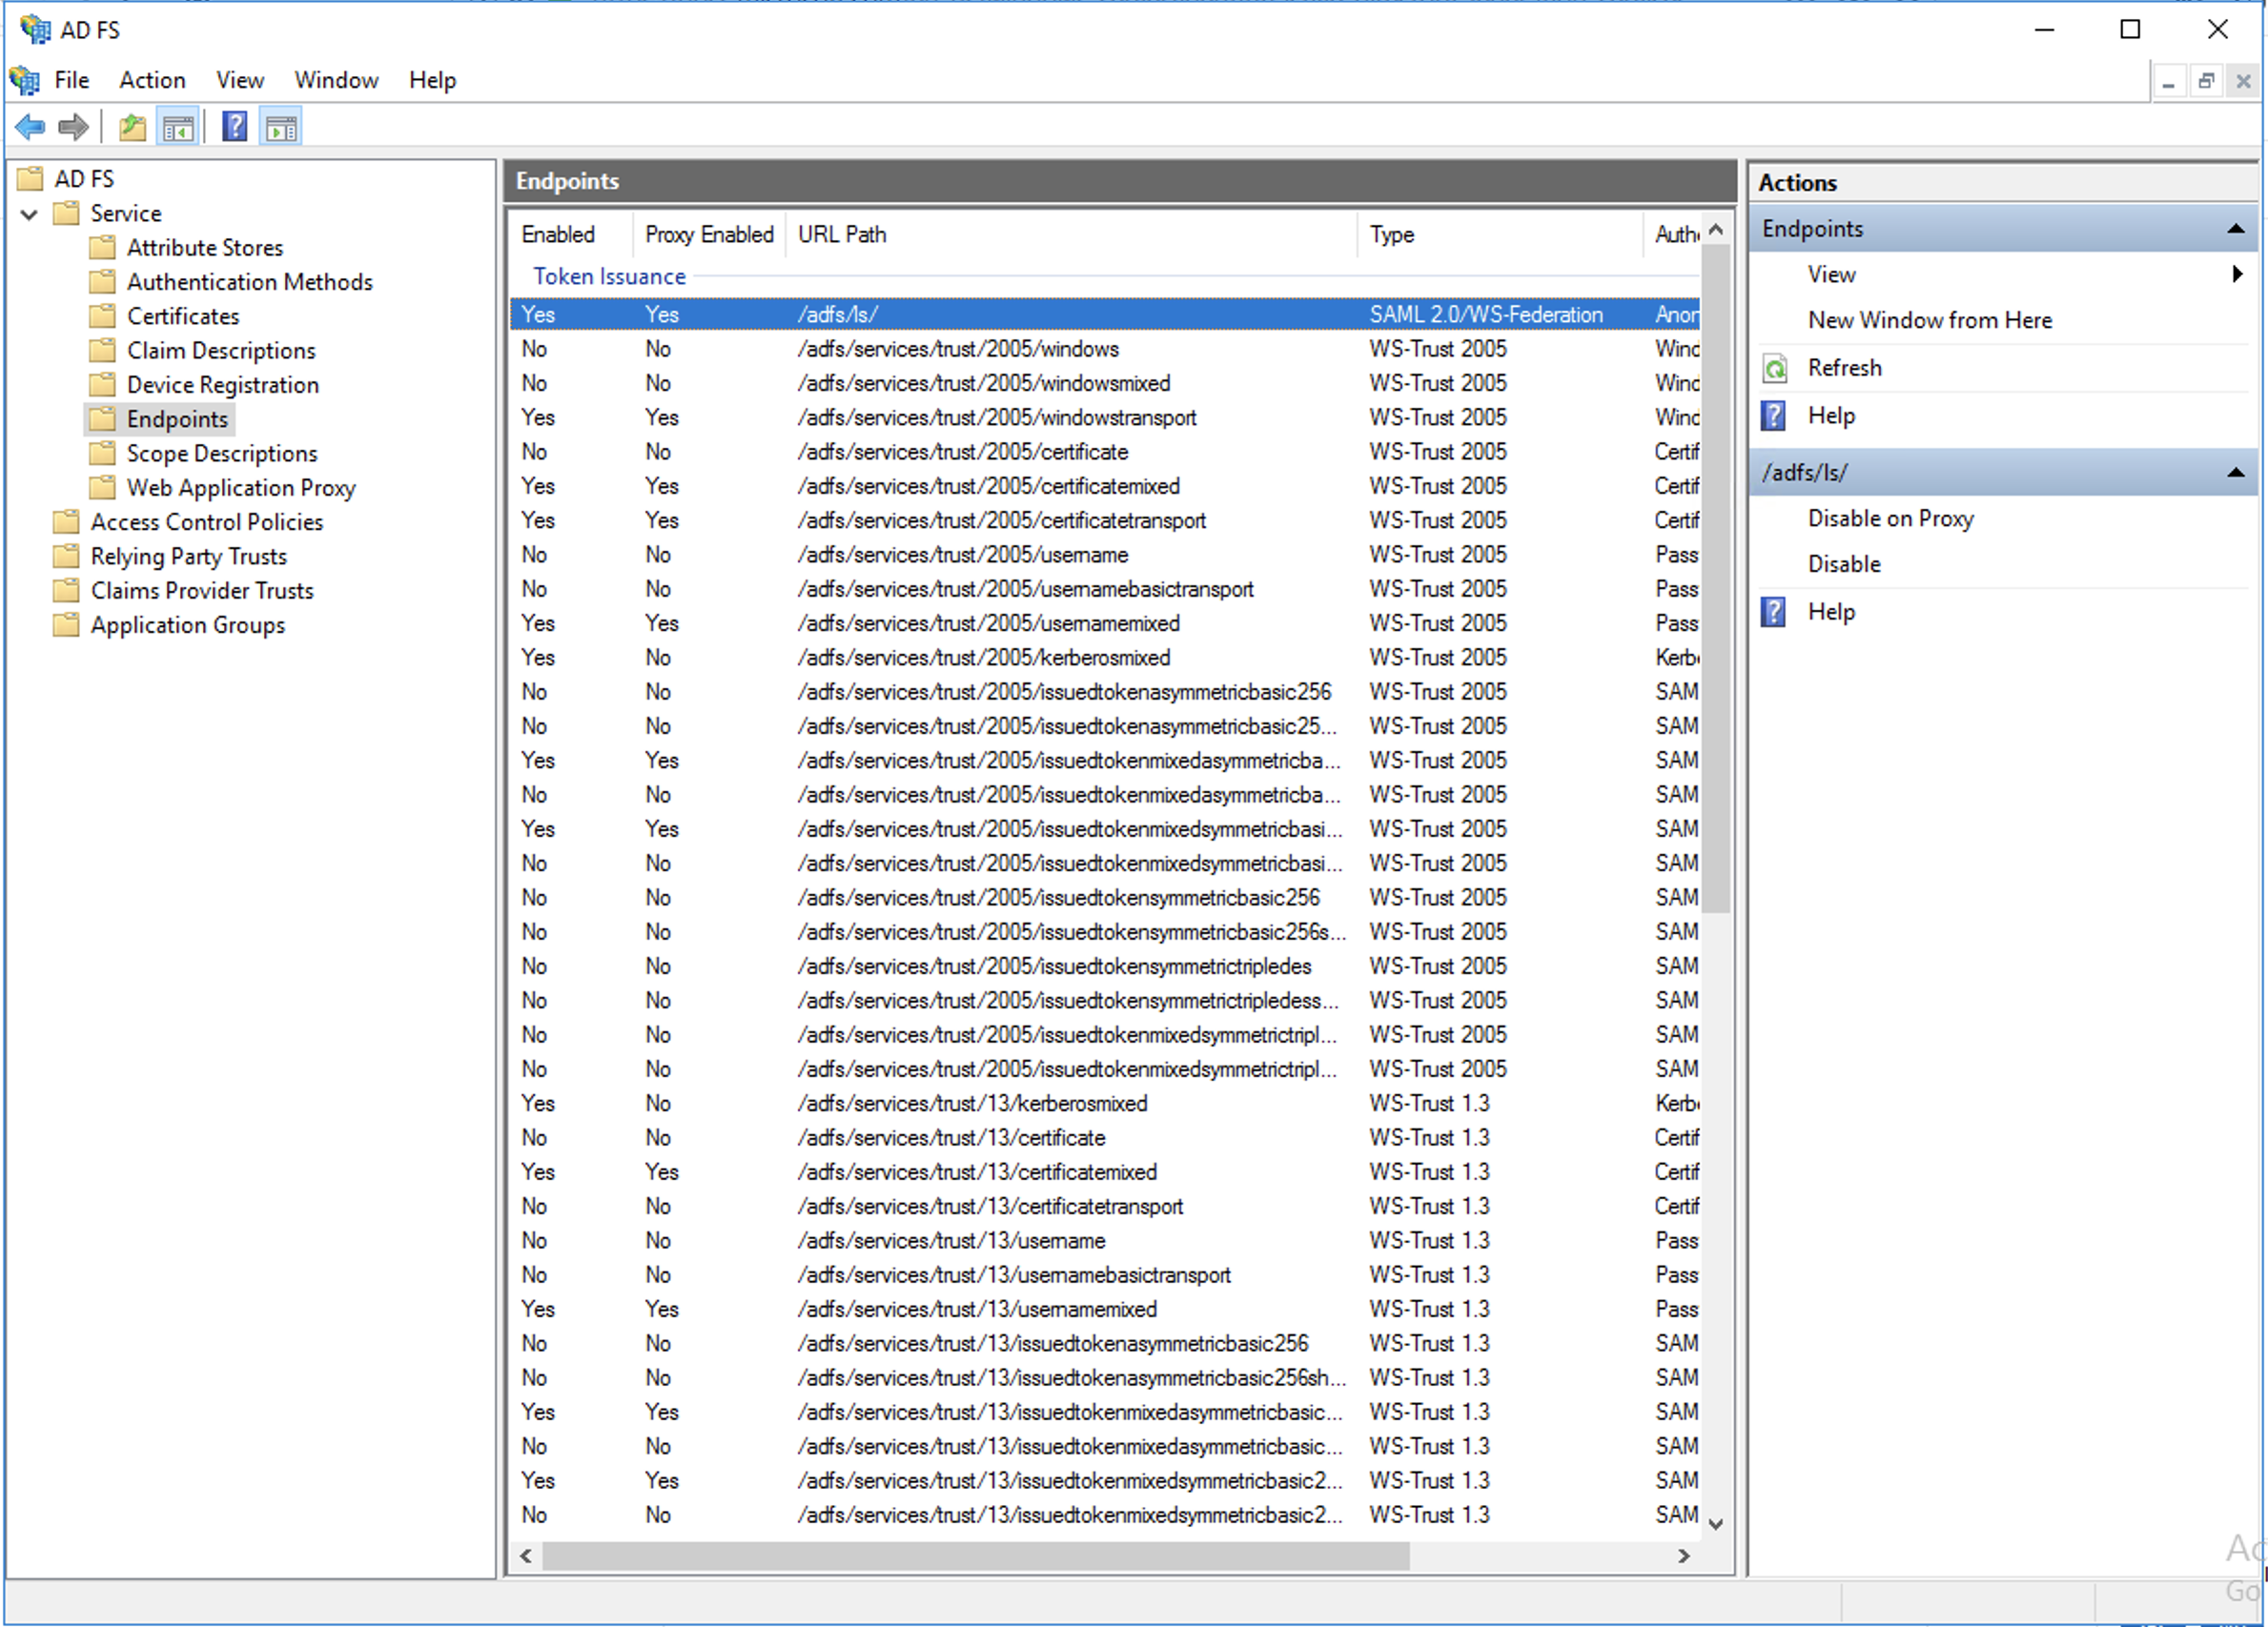Click the horizontal scrollbar thumb in Endpoints list
The height and width of the screenshot is (1627, 2268).
pos(975,1556)
